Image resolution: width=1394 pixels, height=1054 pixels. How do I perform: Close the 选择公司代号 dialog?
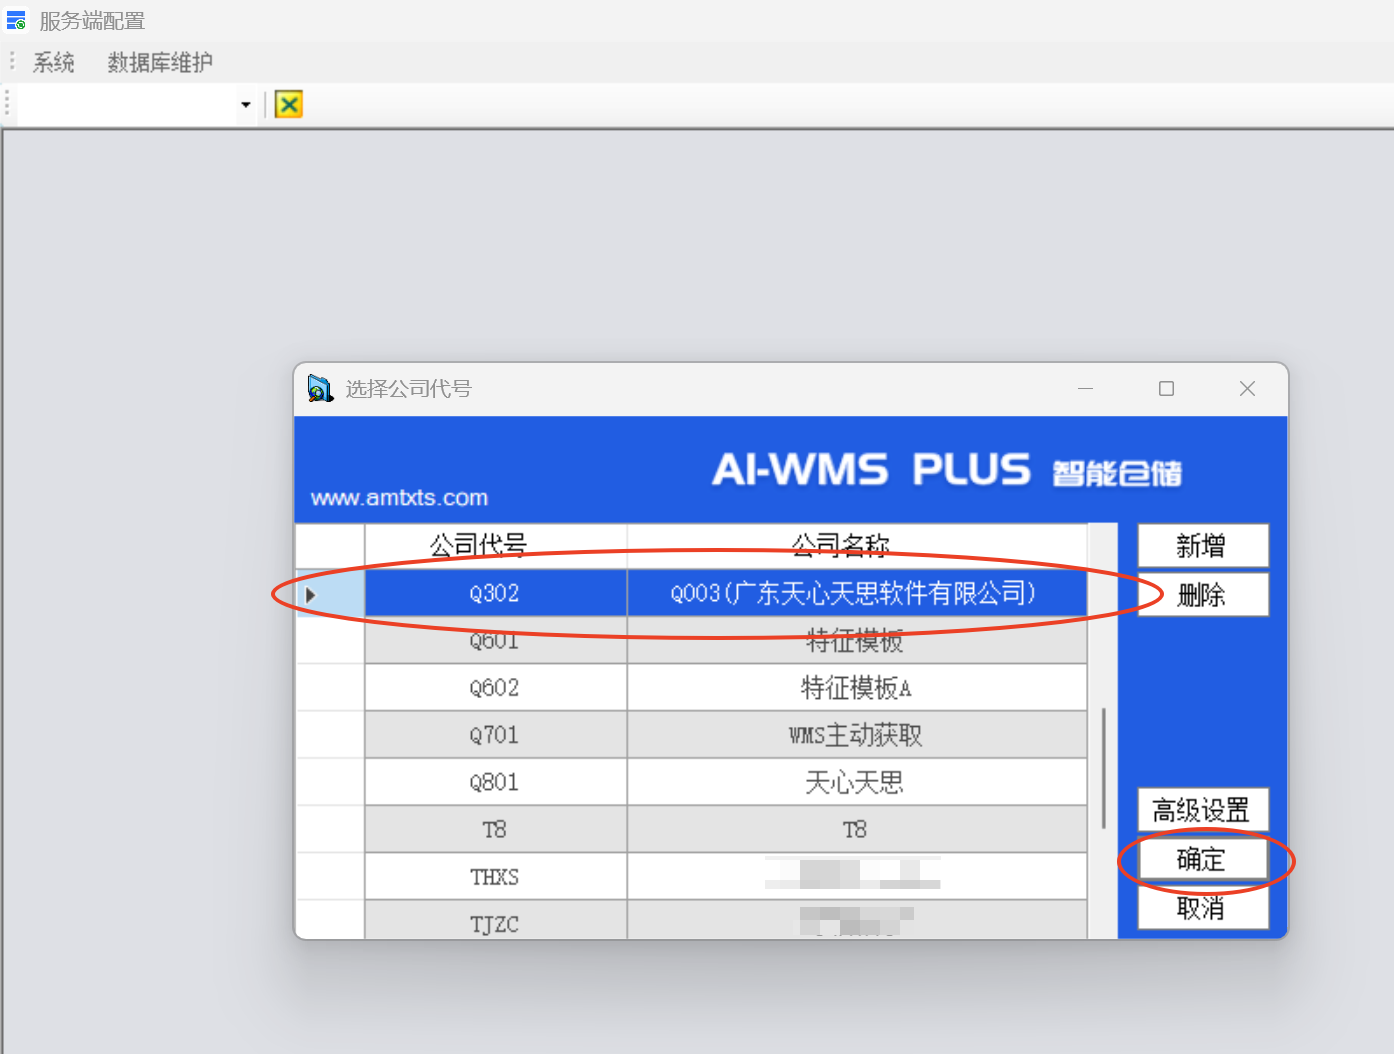coord(1247,388)
